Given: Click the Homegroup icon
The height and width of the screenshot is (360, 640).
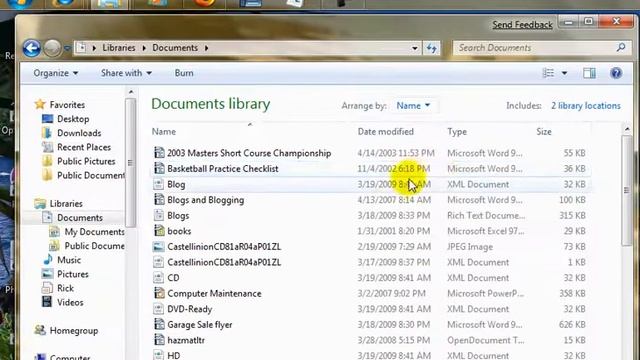Looking at the screenshot, I should [40, 330].
